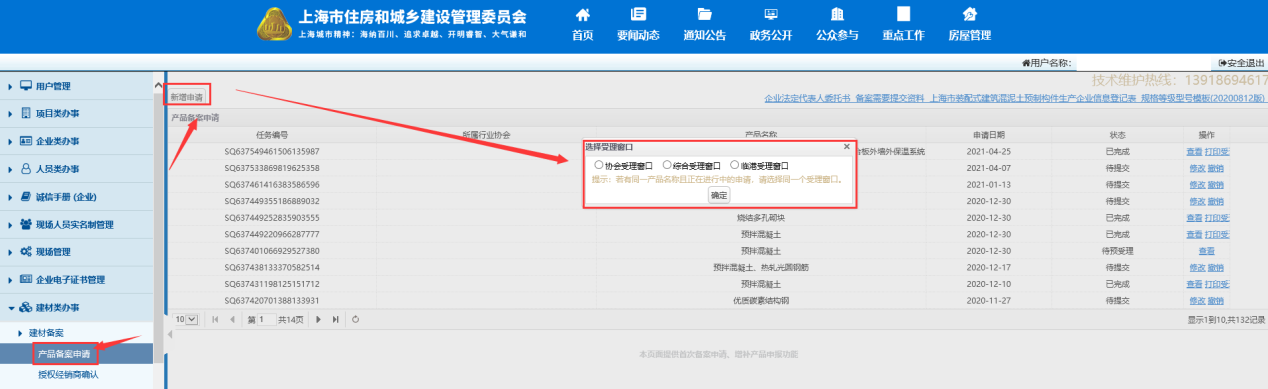Refresh the product filing grid
Image resolution: width=1268 pixels, height=389 pixels.
(356, 319)
